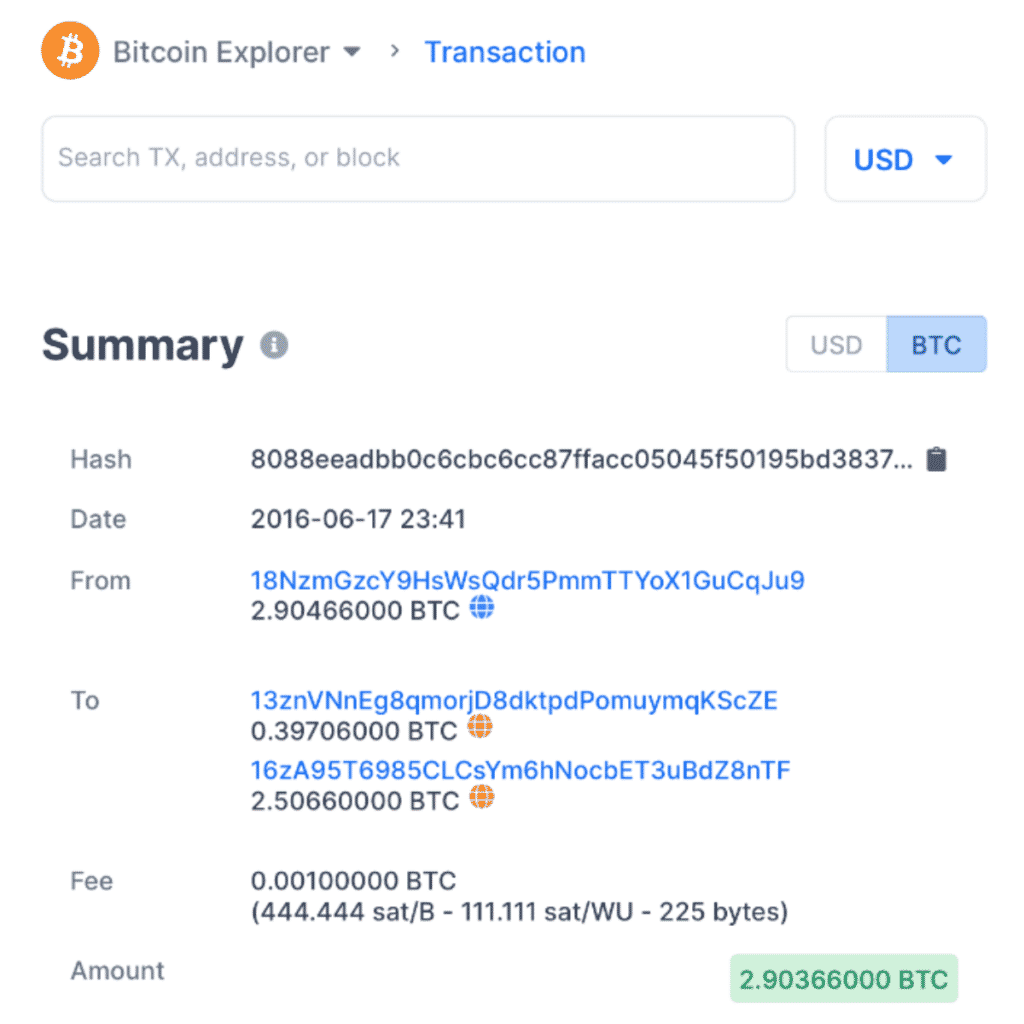Viewport: 1024px width, 1024px height.
Task: Open recipient address 13znVNnEg8qmorjD8dktpdPomuymqKScZE
Action: [513, 700]
